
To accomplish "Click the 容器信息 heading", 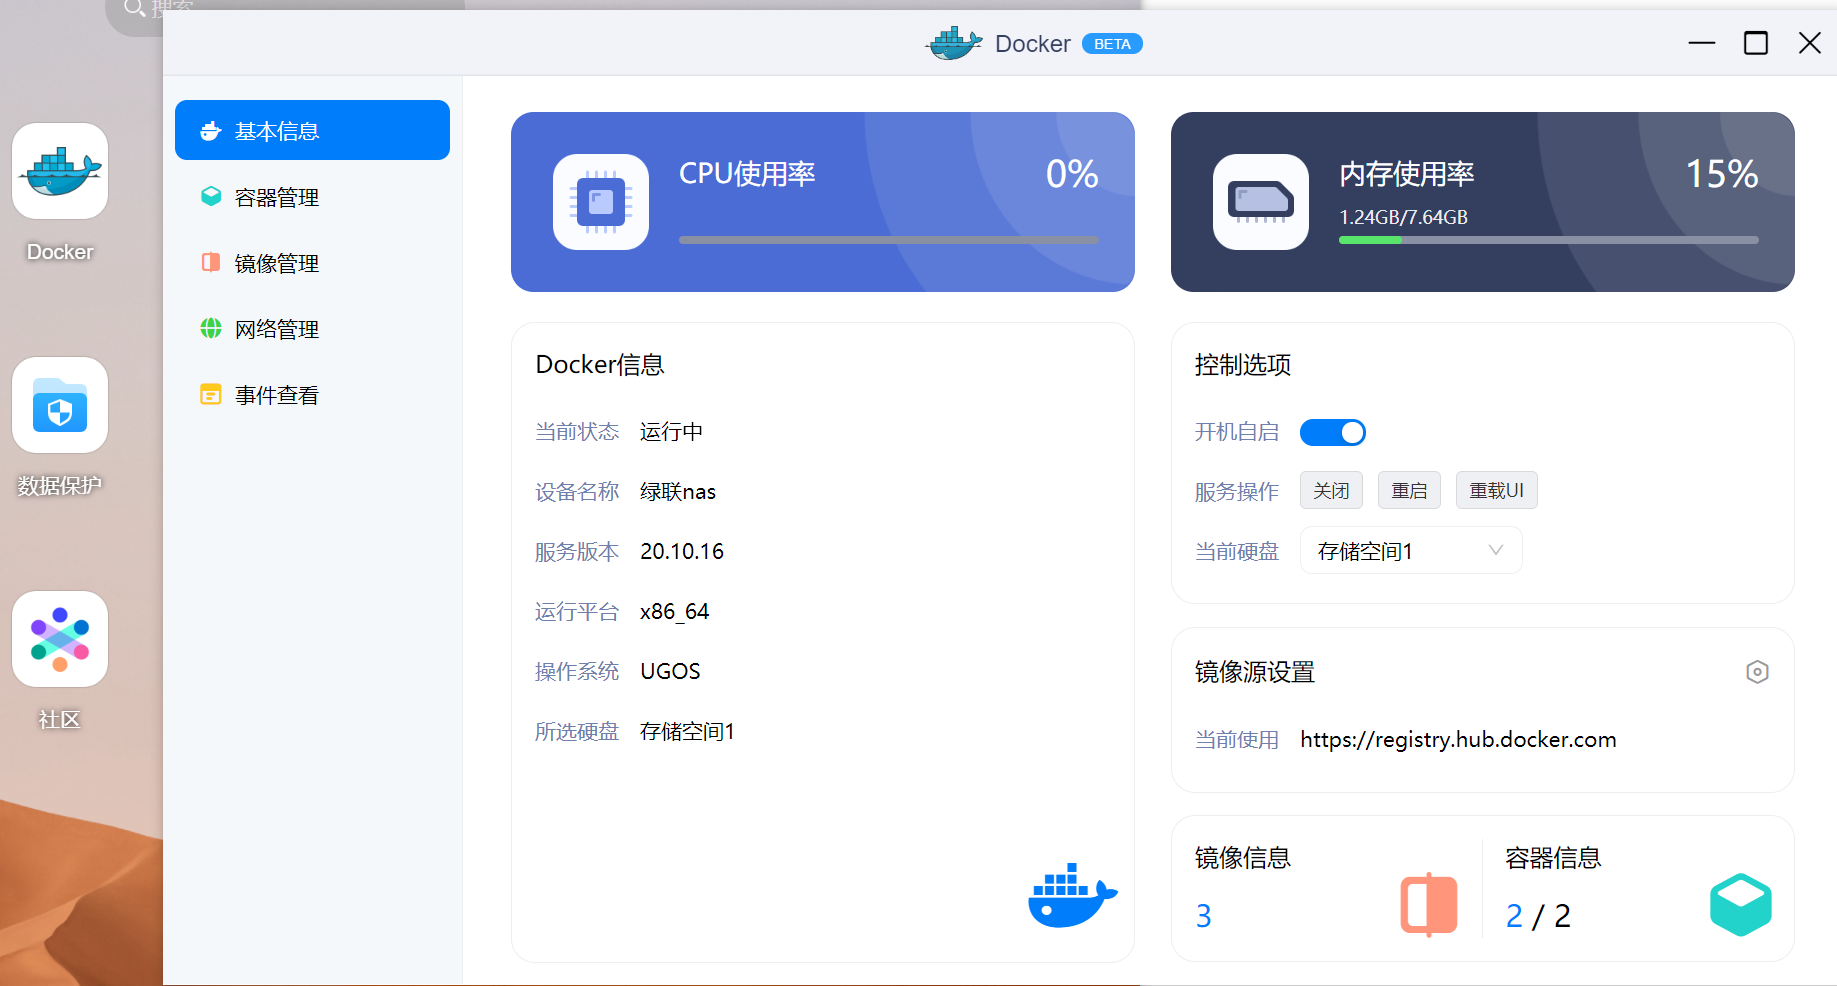I will click(1553, 858).
